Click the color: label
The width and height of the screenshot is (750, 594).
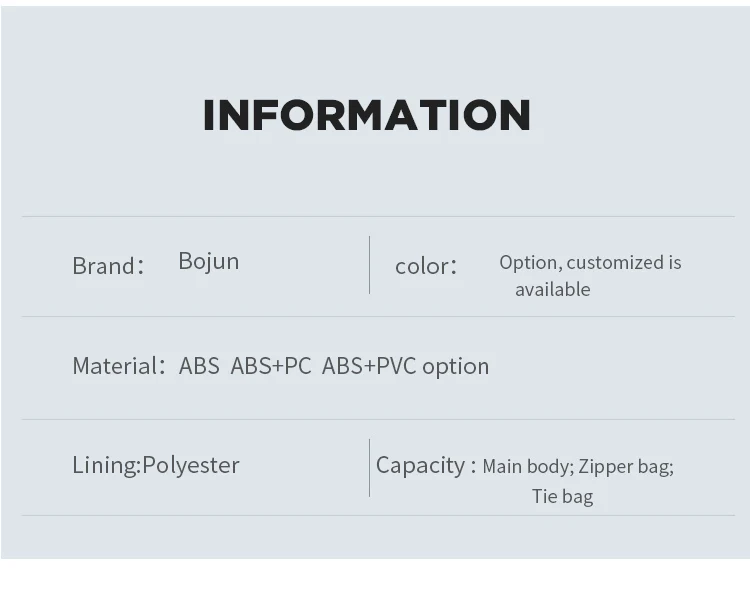(425, 266)
